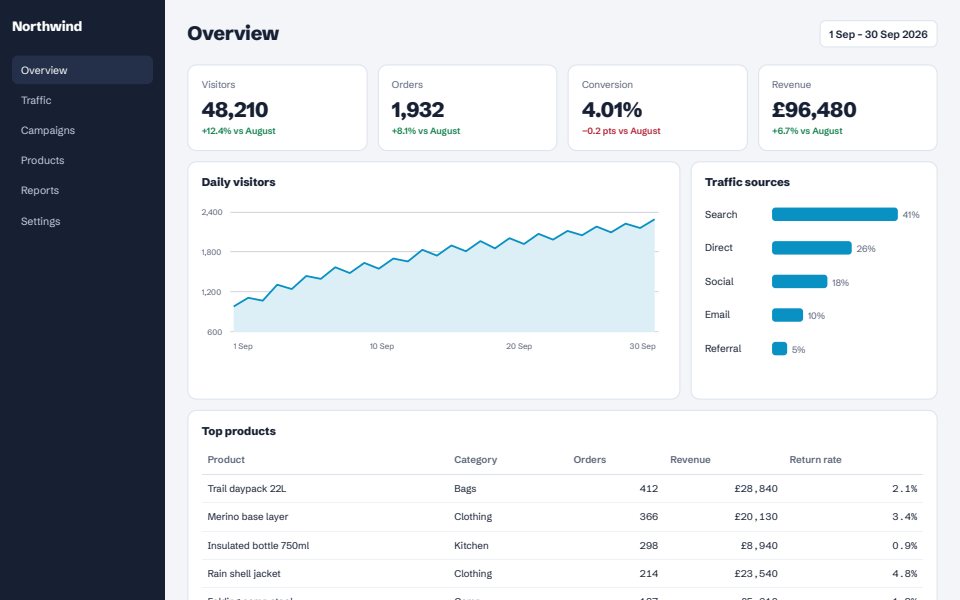960x600 pixels.
Task: Click the 298 orders value
Action: point(648,546)
